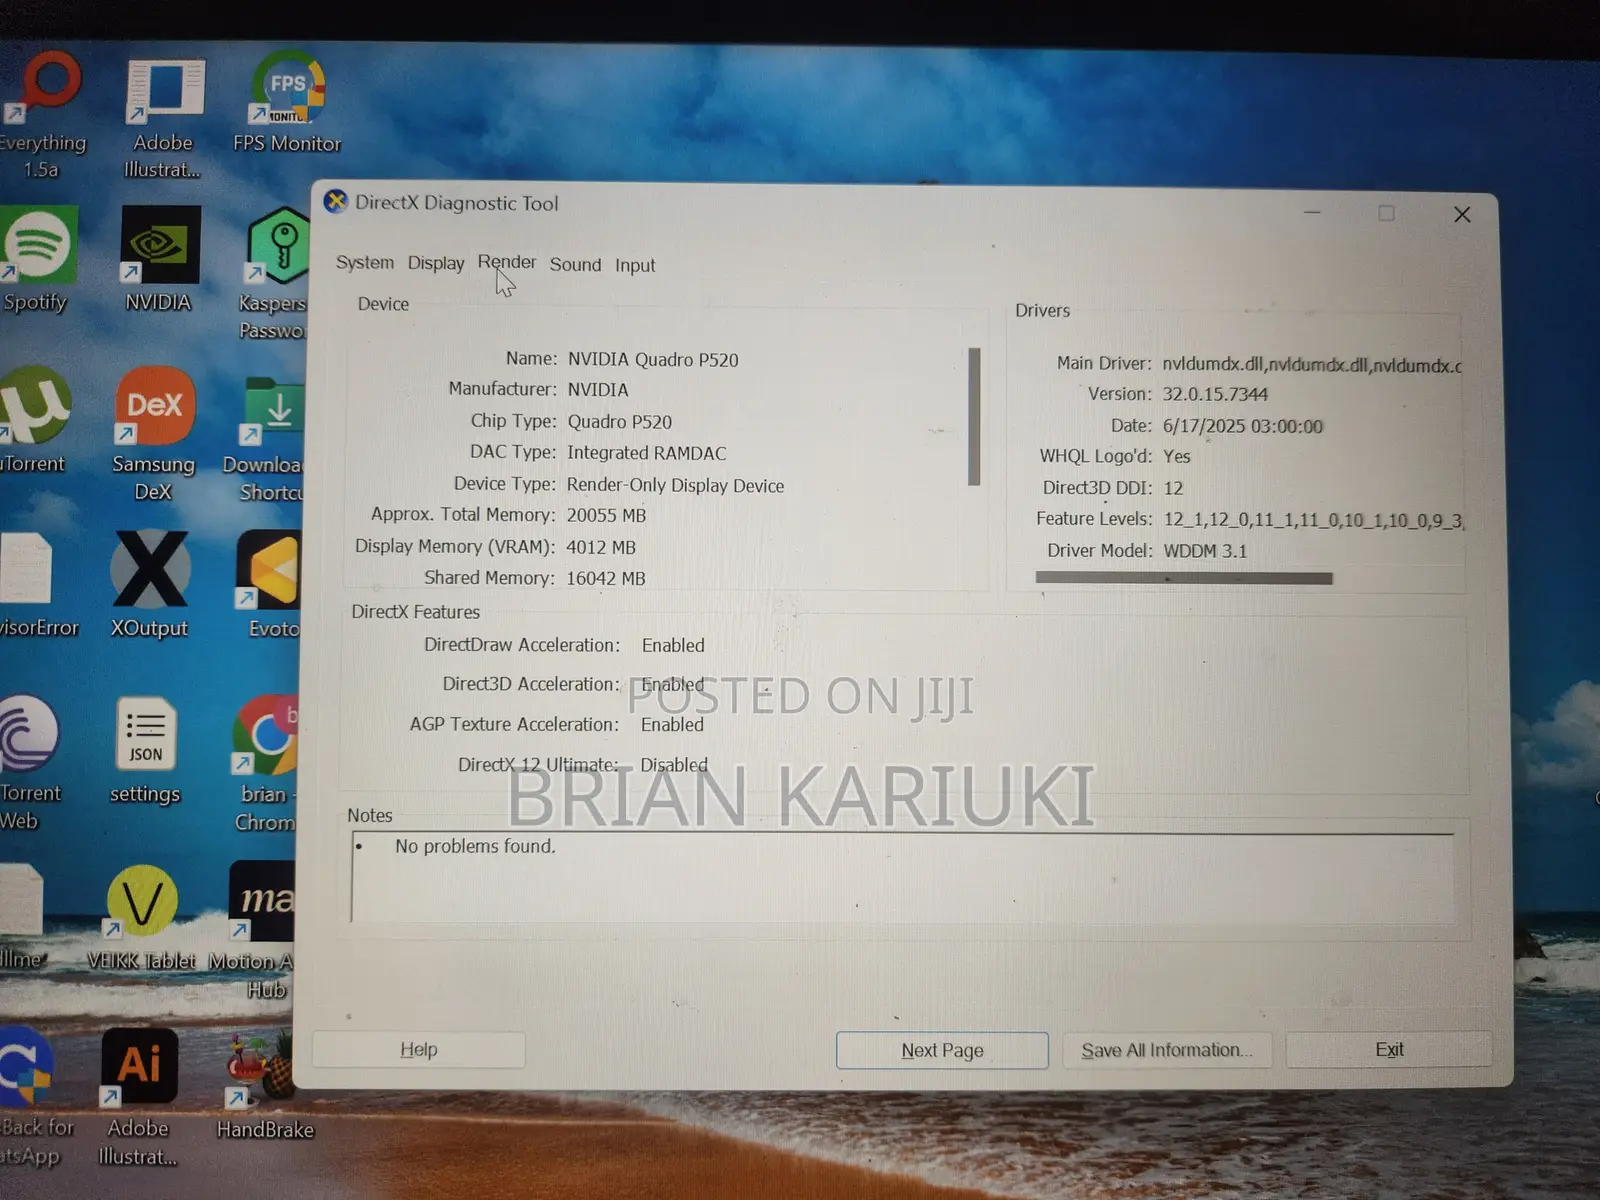Select the DAC Type value 'Integrated RAMDAC'
This screenshot has height=1200, width=1600.
646,453
